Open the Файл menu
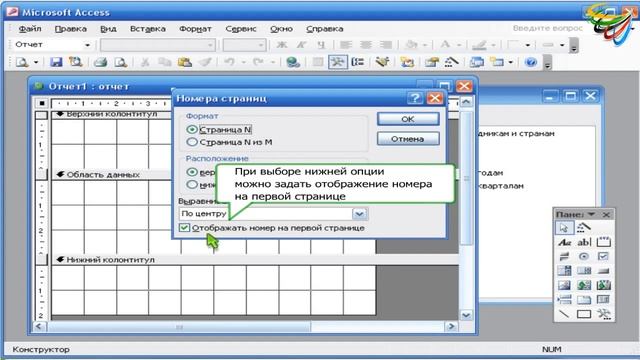 (x=30, y=29)
